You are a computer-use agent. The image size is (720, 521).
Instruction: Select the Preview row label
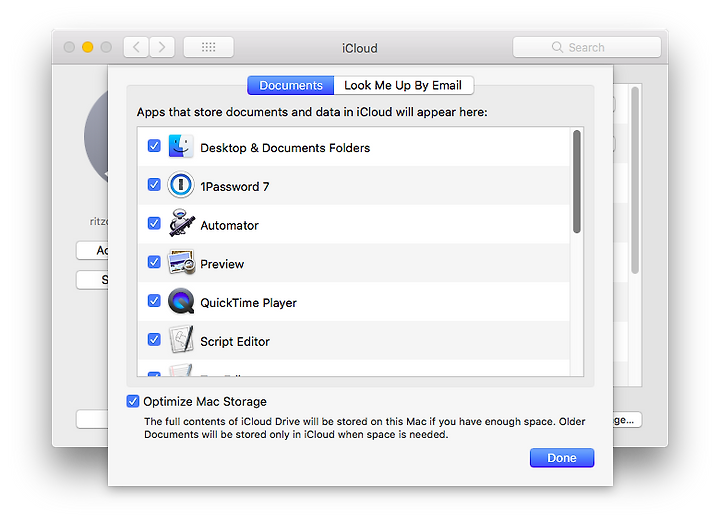pos(222,264)
